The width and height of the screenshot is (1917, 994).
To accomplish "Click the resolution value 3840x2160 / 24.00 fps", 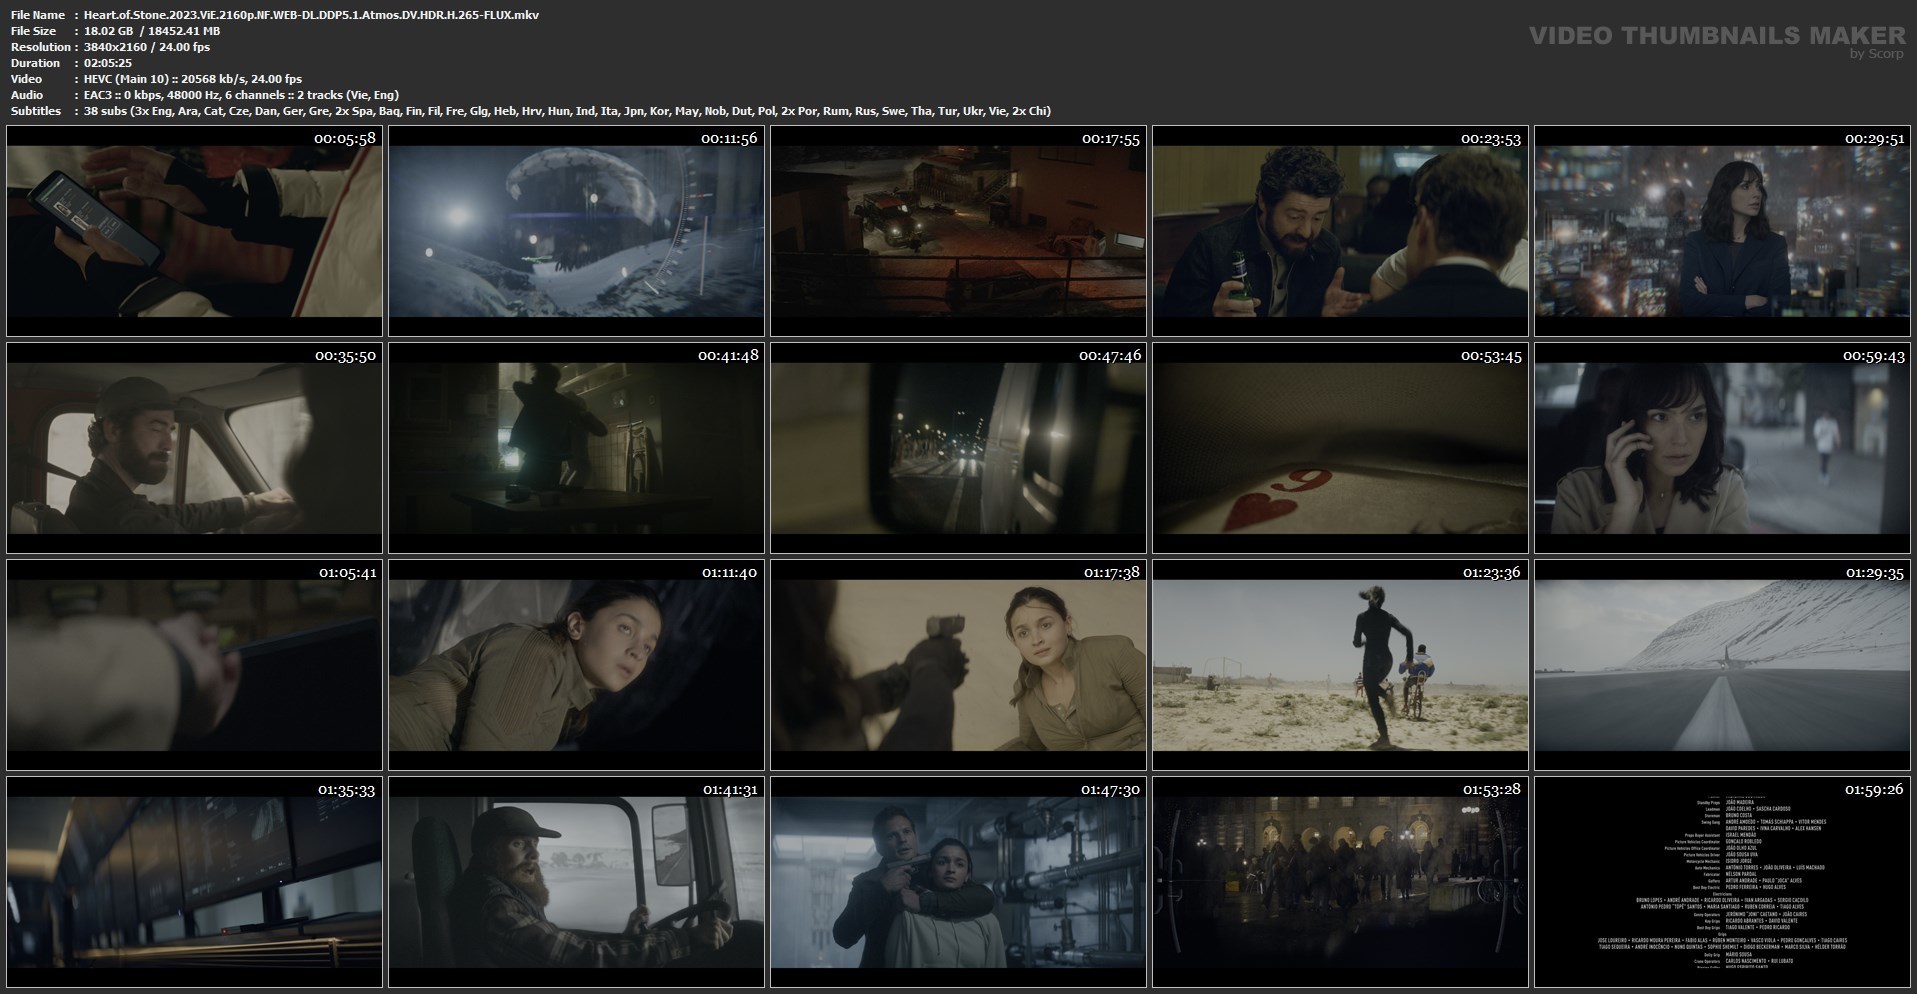I will (147, 47).
